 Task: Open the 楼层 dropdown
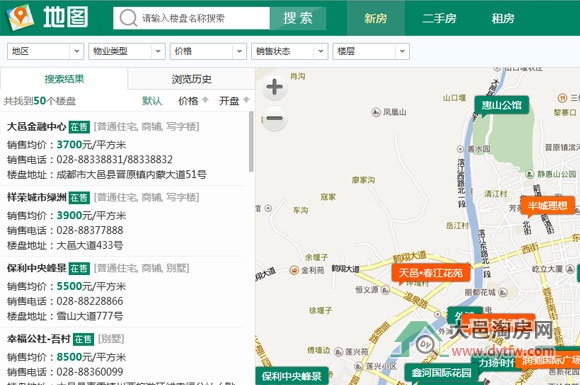point(371,51)
